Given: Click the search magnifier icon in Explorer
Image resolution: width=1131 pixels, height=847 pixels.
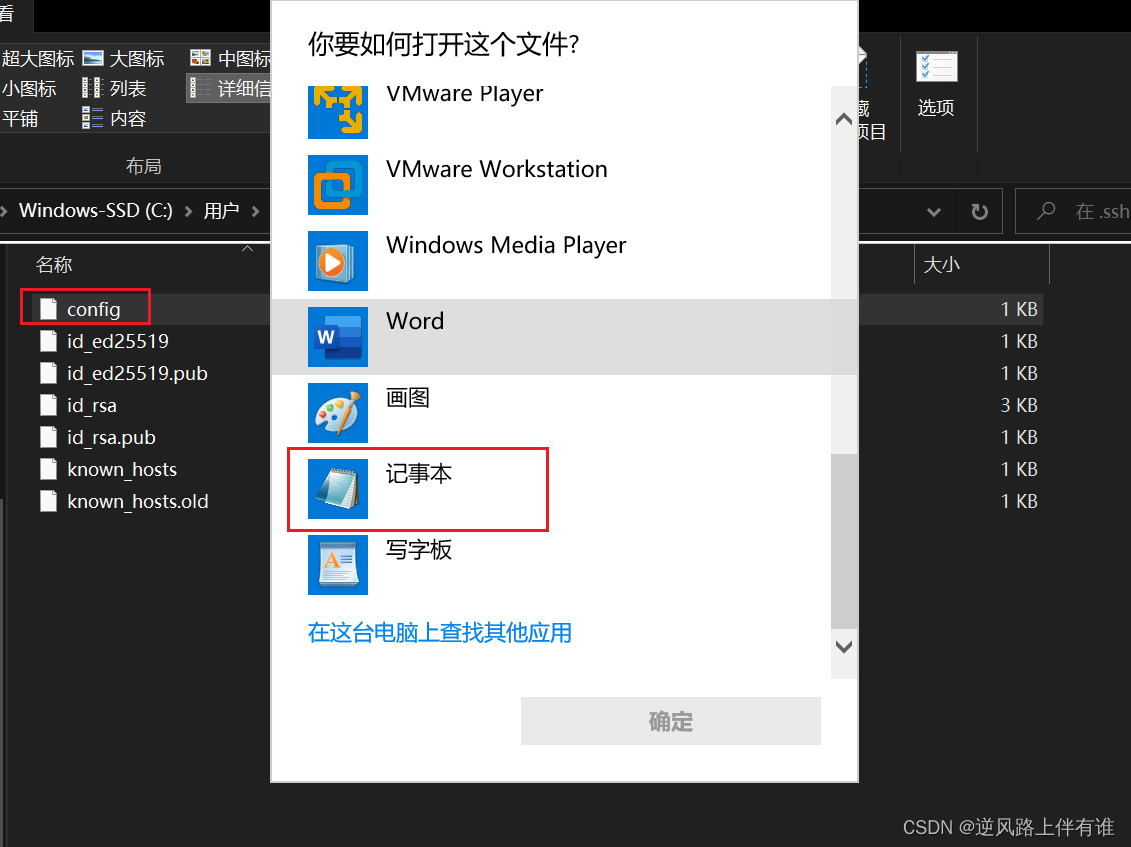Looking at the screenshot, I should (1045, 211).
